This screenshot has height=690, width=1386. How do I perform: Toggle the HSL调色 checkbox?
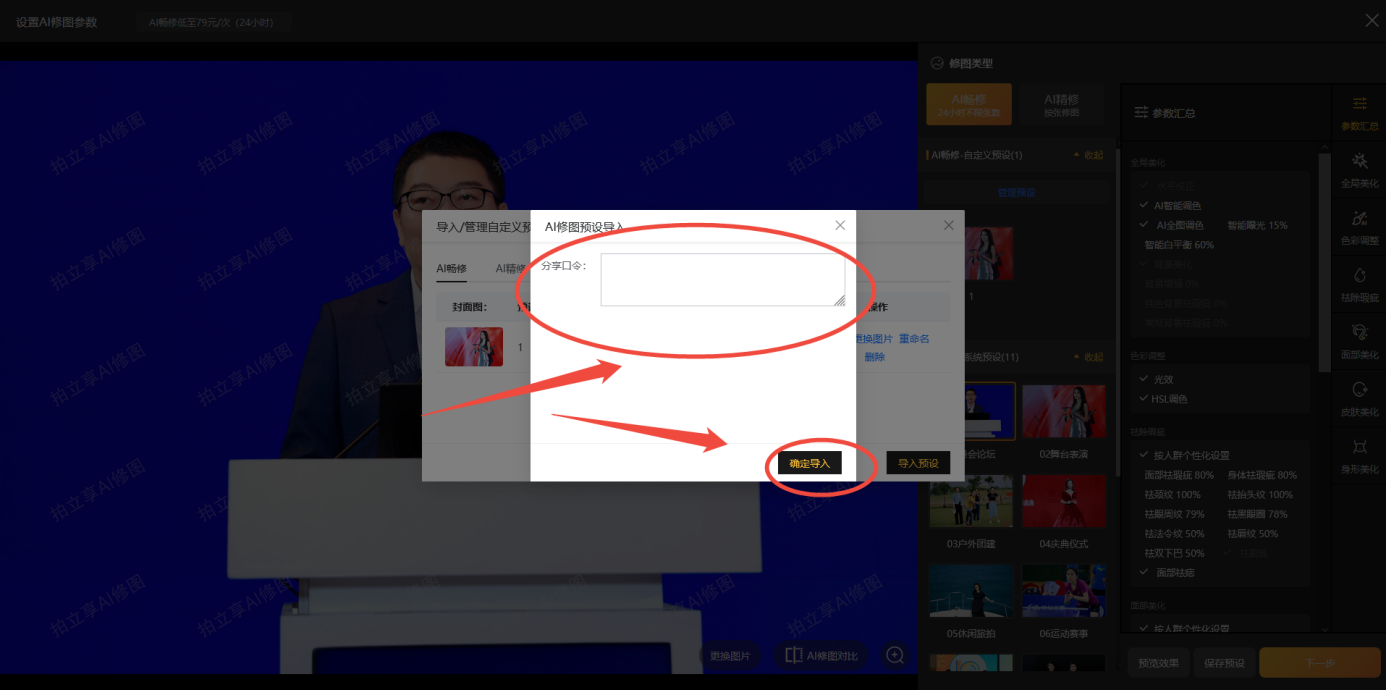point(1145,399)
